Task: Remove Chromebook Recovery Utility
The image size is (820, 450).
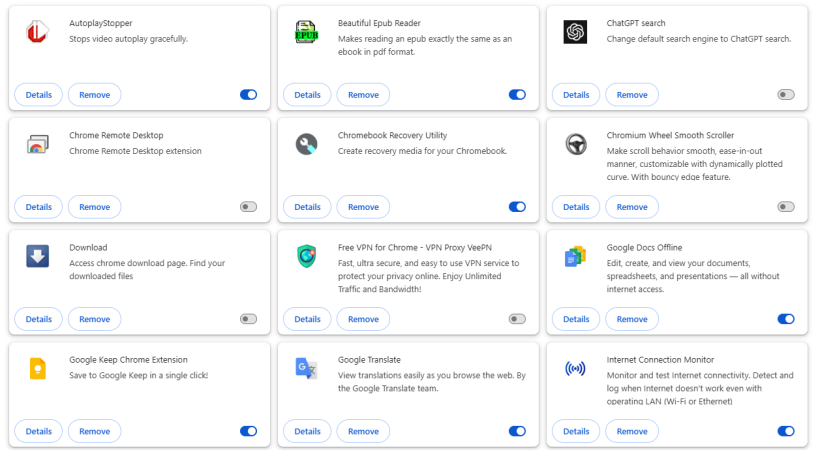Action: pyautogui.click(x=363, y=207)
